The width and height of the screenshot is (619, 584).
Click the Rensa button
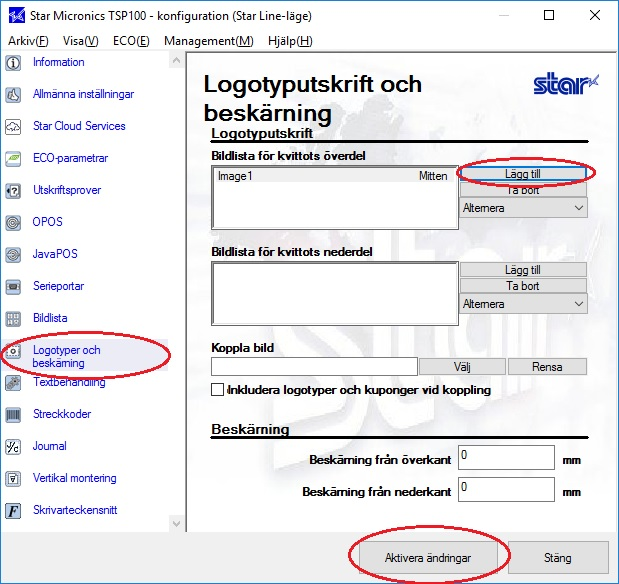point(547,367)
